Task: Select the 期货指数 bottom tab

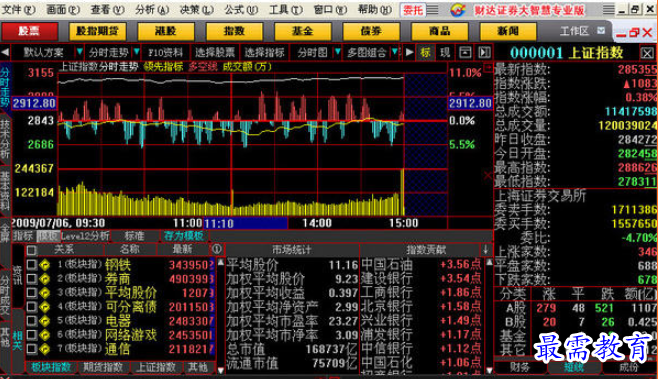Action: tap(103, 367)
